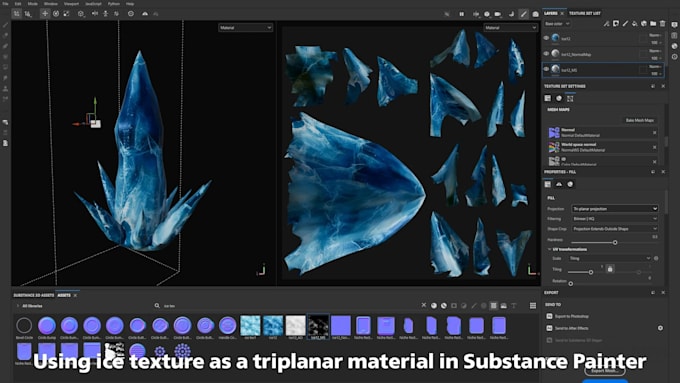Click the paint brush tool in left sidebar
This screenshot has height=383, width=680.
click(5, 25)
